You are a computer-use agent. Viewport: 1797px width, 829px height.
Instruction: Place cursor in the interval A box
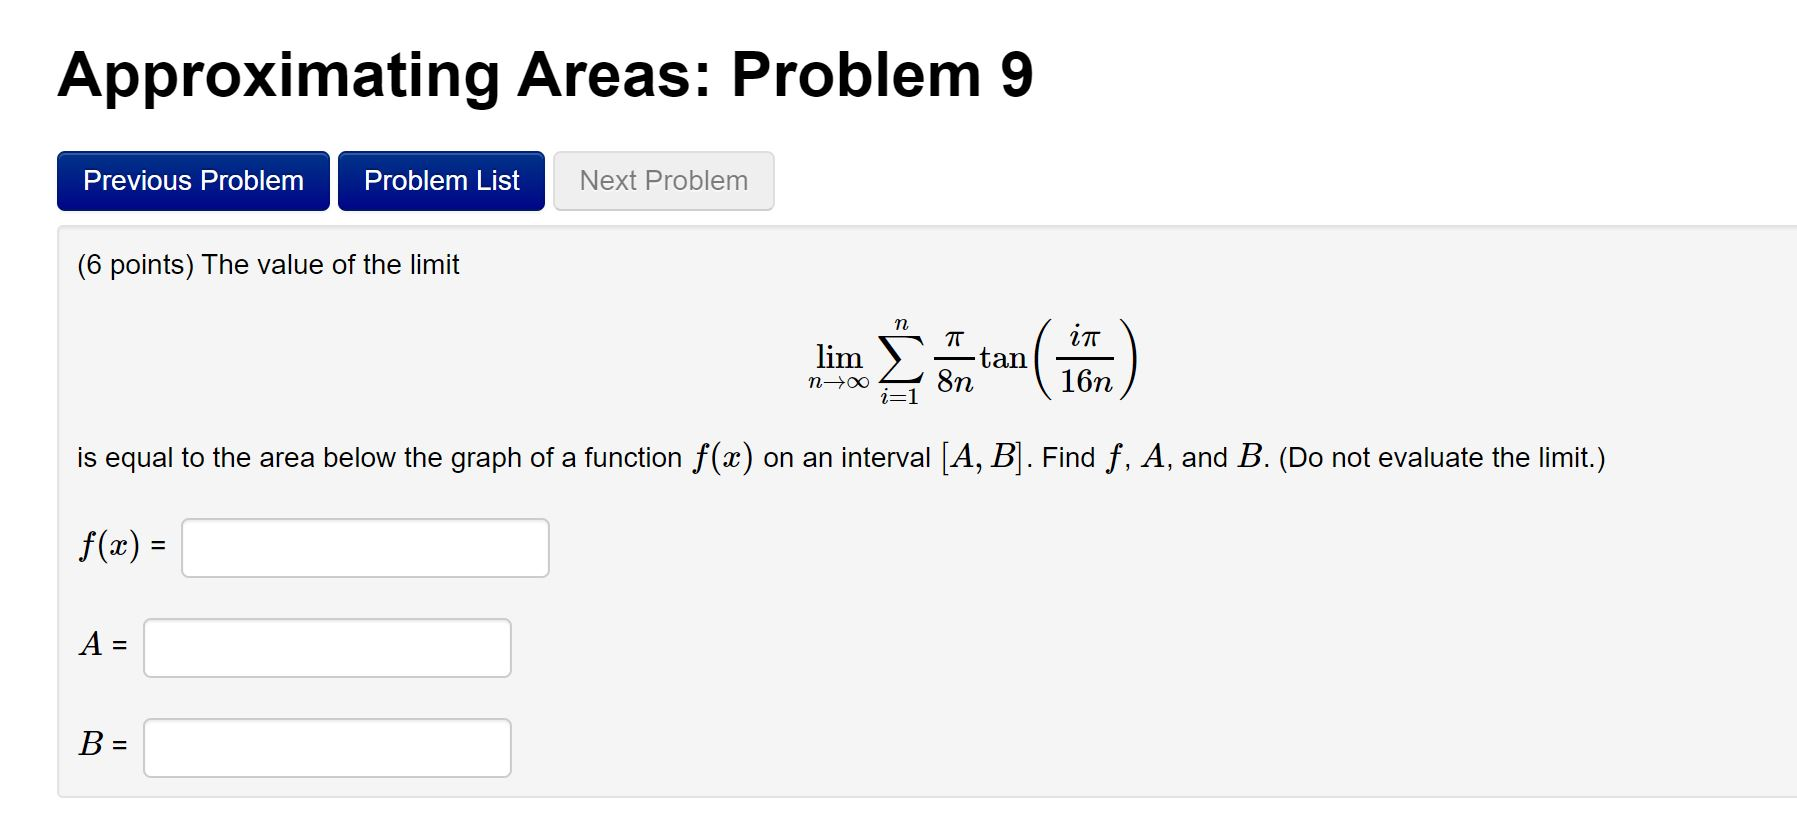326,648
